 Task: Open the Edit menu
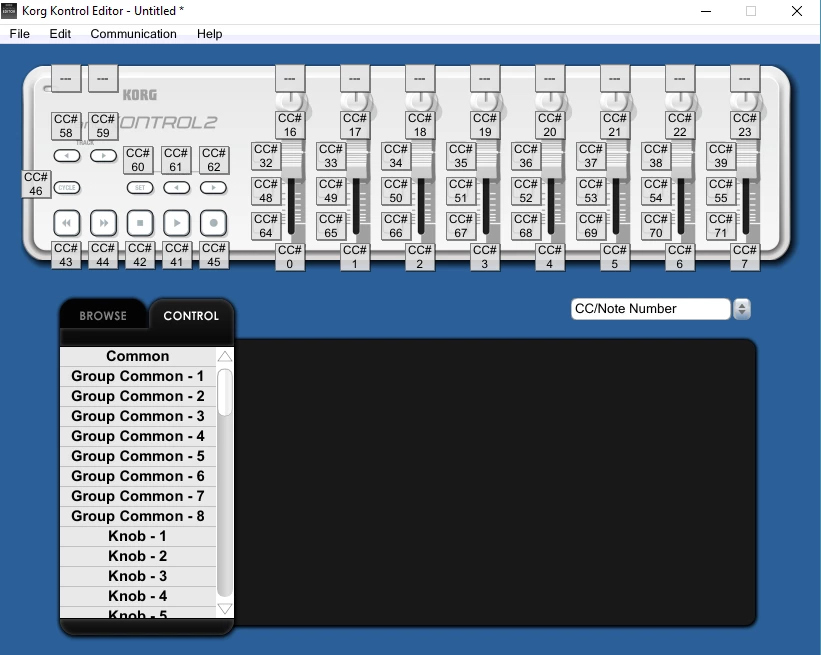click(60, 34)
